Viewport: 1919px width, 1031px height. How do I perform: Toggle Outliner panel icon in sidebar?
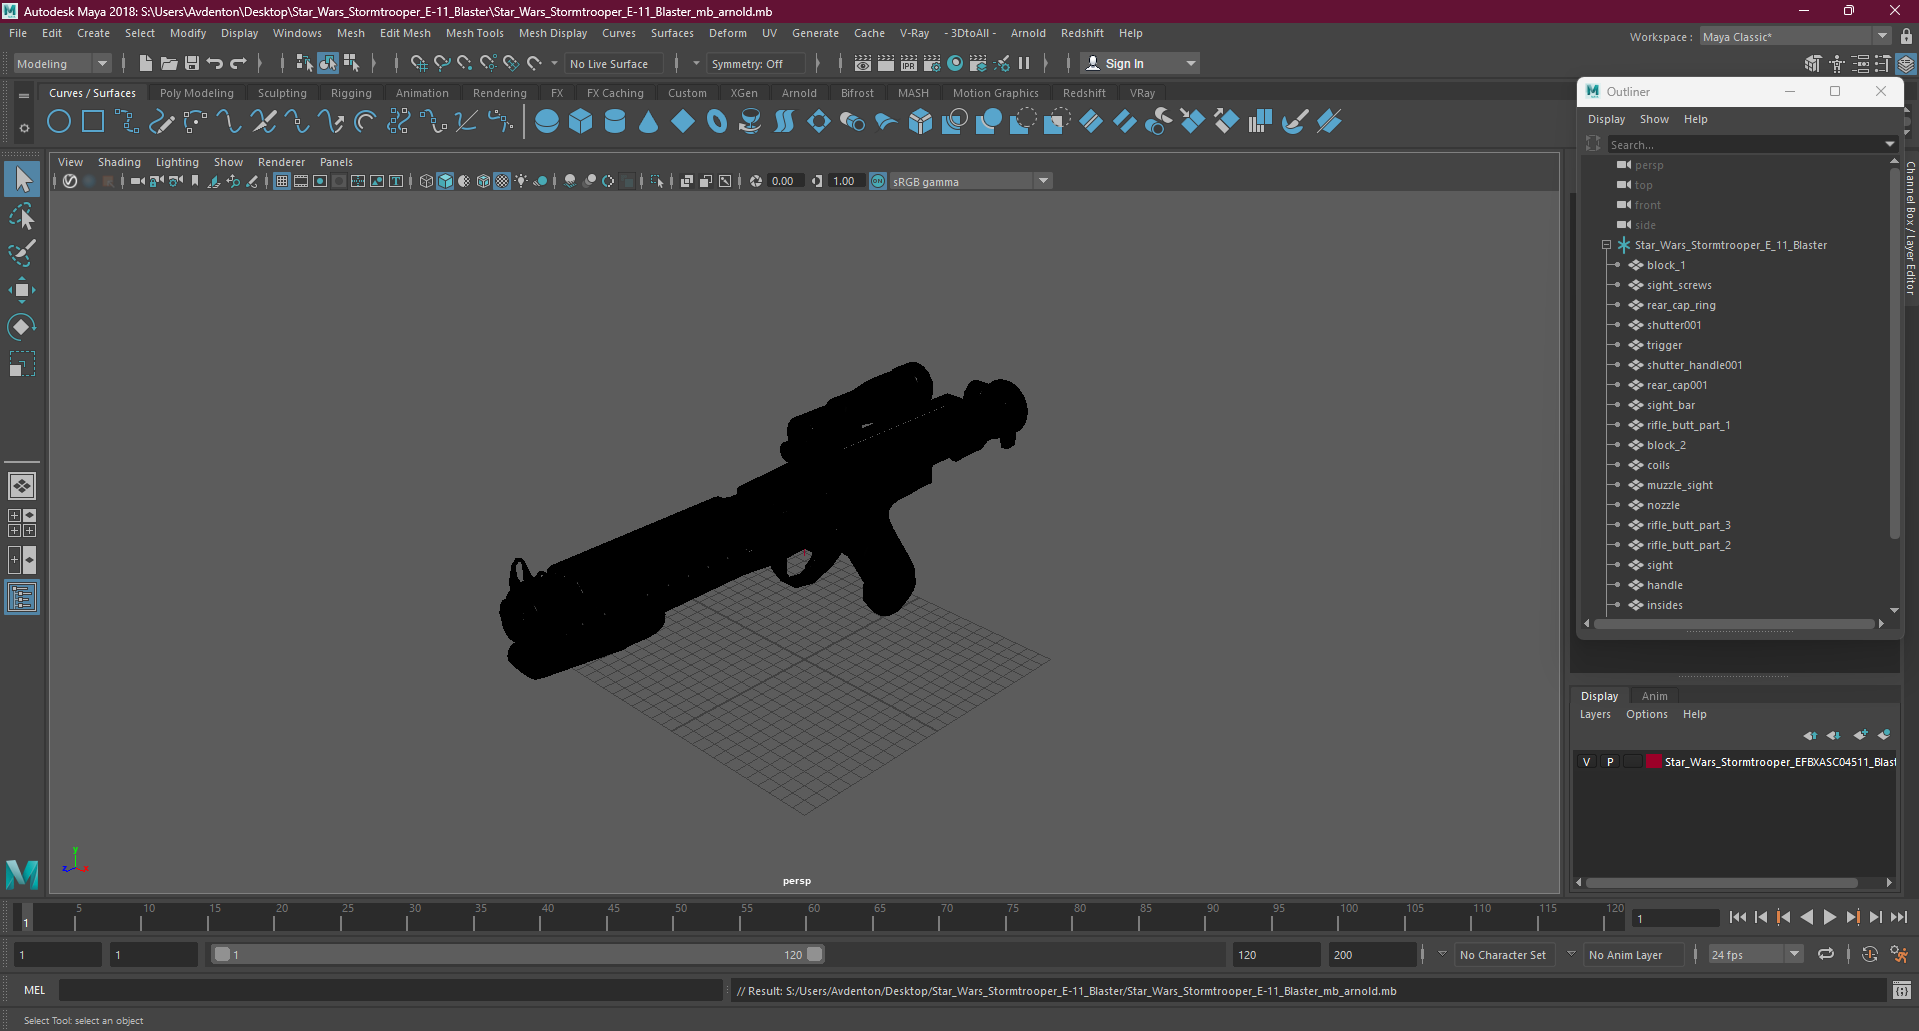point(22,598)
